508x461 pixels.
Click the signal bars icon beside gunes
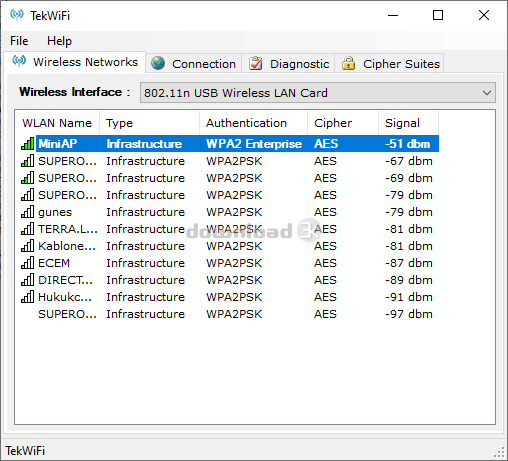[27, 212]
